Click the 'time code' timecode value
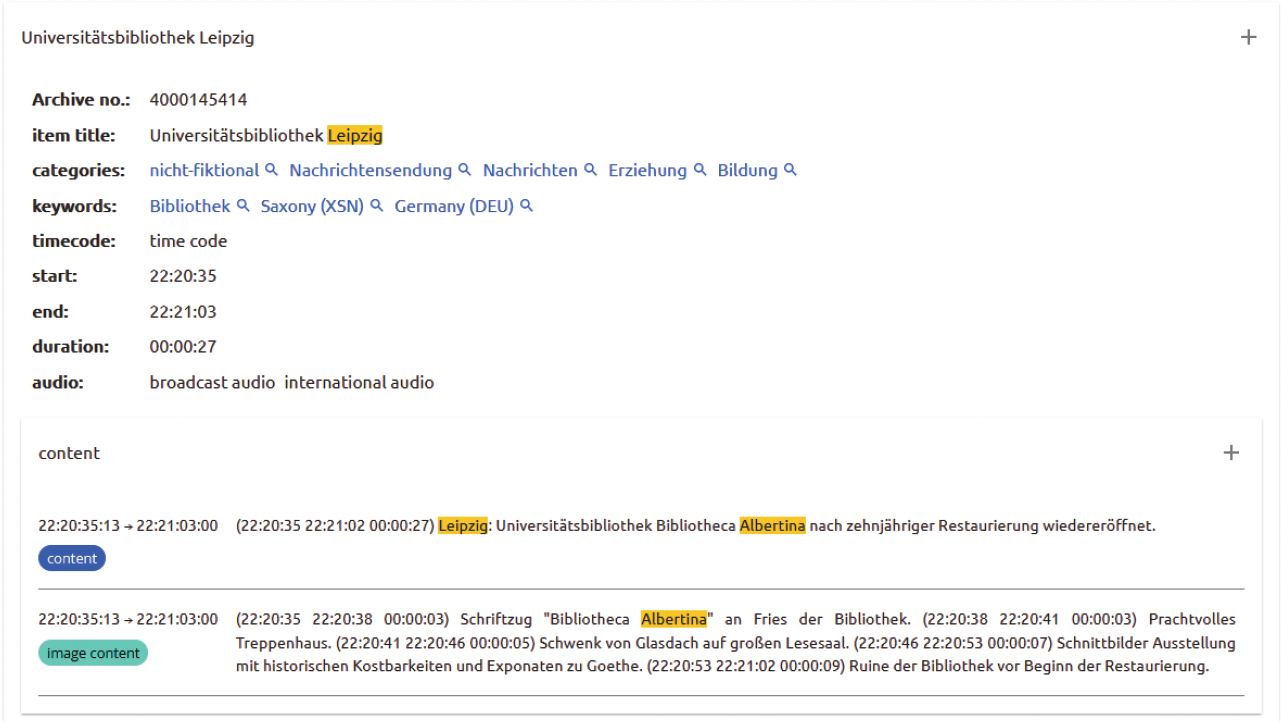1281x722 pixels. (x=188, y=241)
